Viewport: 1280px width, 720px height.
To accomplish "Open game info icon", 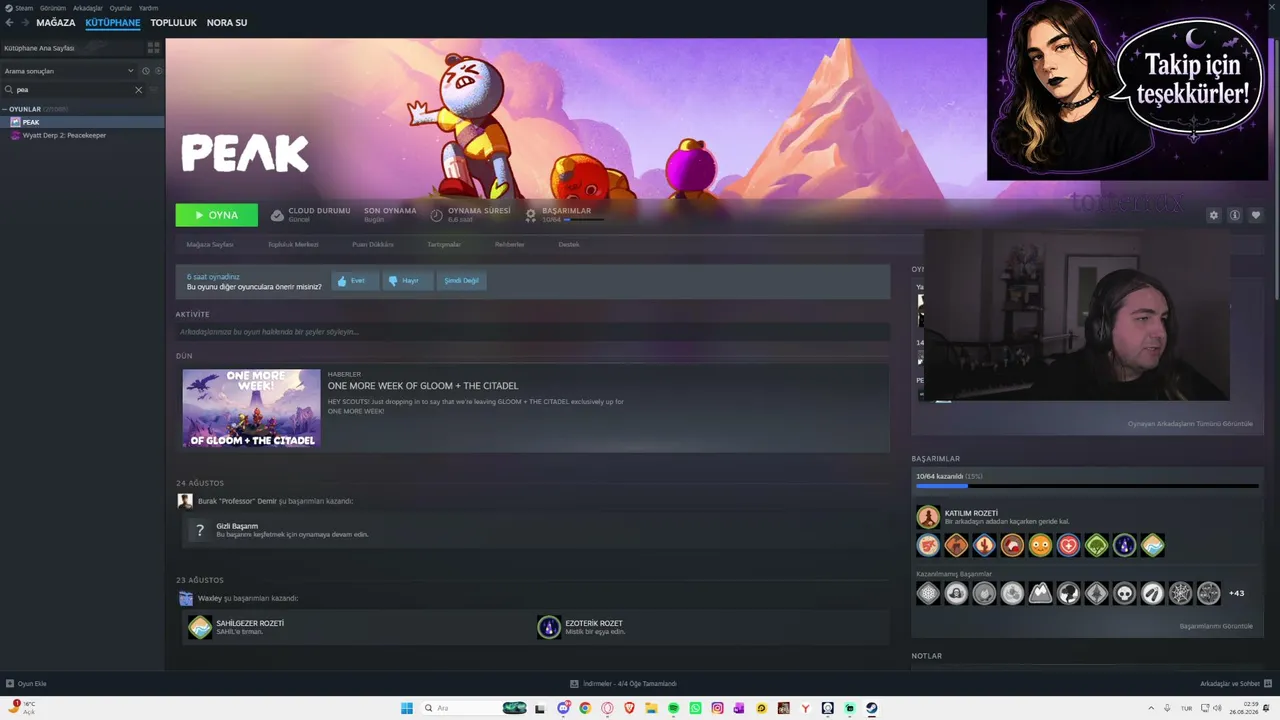I will [x=1235, y=215].
